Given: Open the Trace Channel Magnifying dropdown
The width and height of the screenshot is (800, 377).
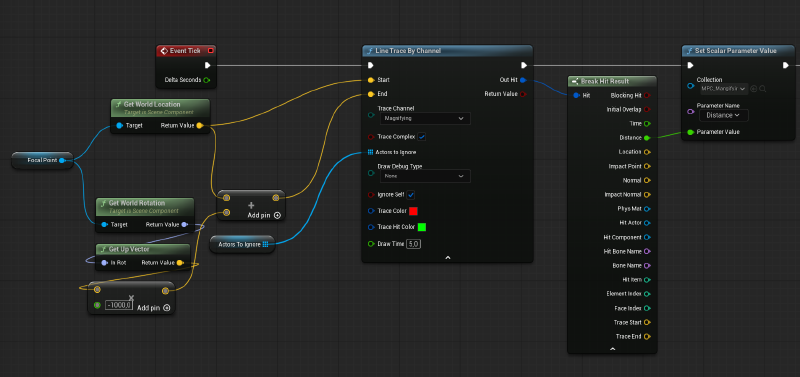Looking at the screenshot, I should click(x=425, y=118).
